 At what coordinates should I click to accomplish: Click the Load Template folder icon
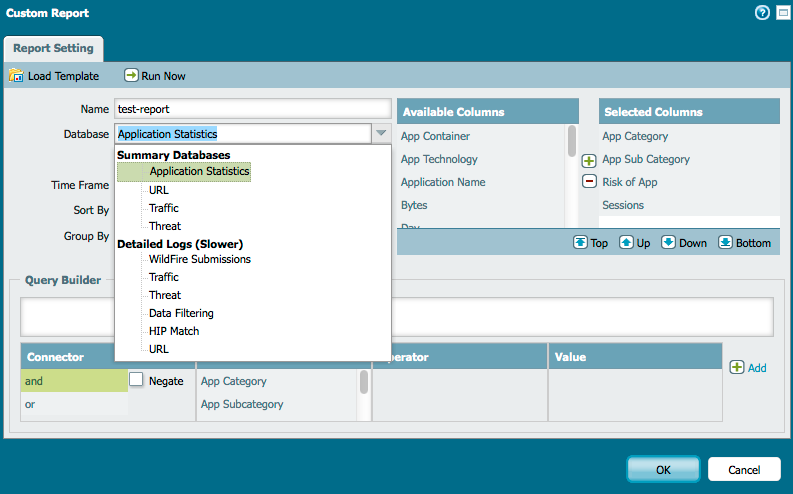[x=16, y=76]
